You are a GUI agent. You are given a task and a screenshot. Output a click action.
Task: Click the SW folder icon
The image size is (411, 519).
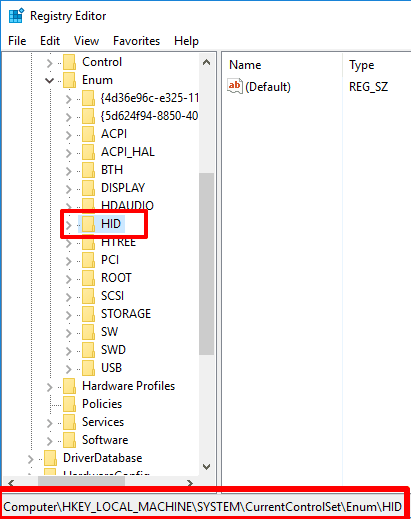pyautogui.click(x=88, y=332)
